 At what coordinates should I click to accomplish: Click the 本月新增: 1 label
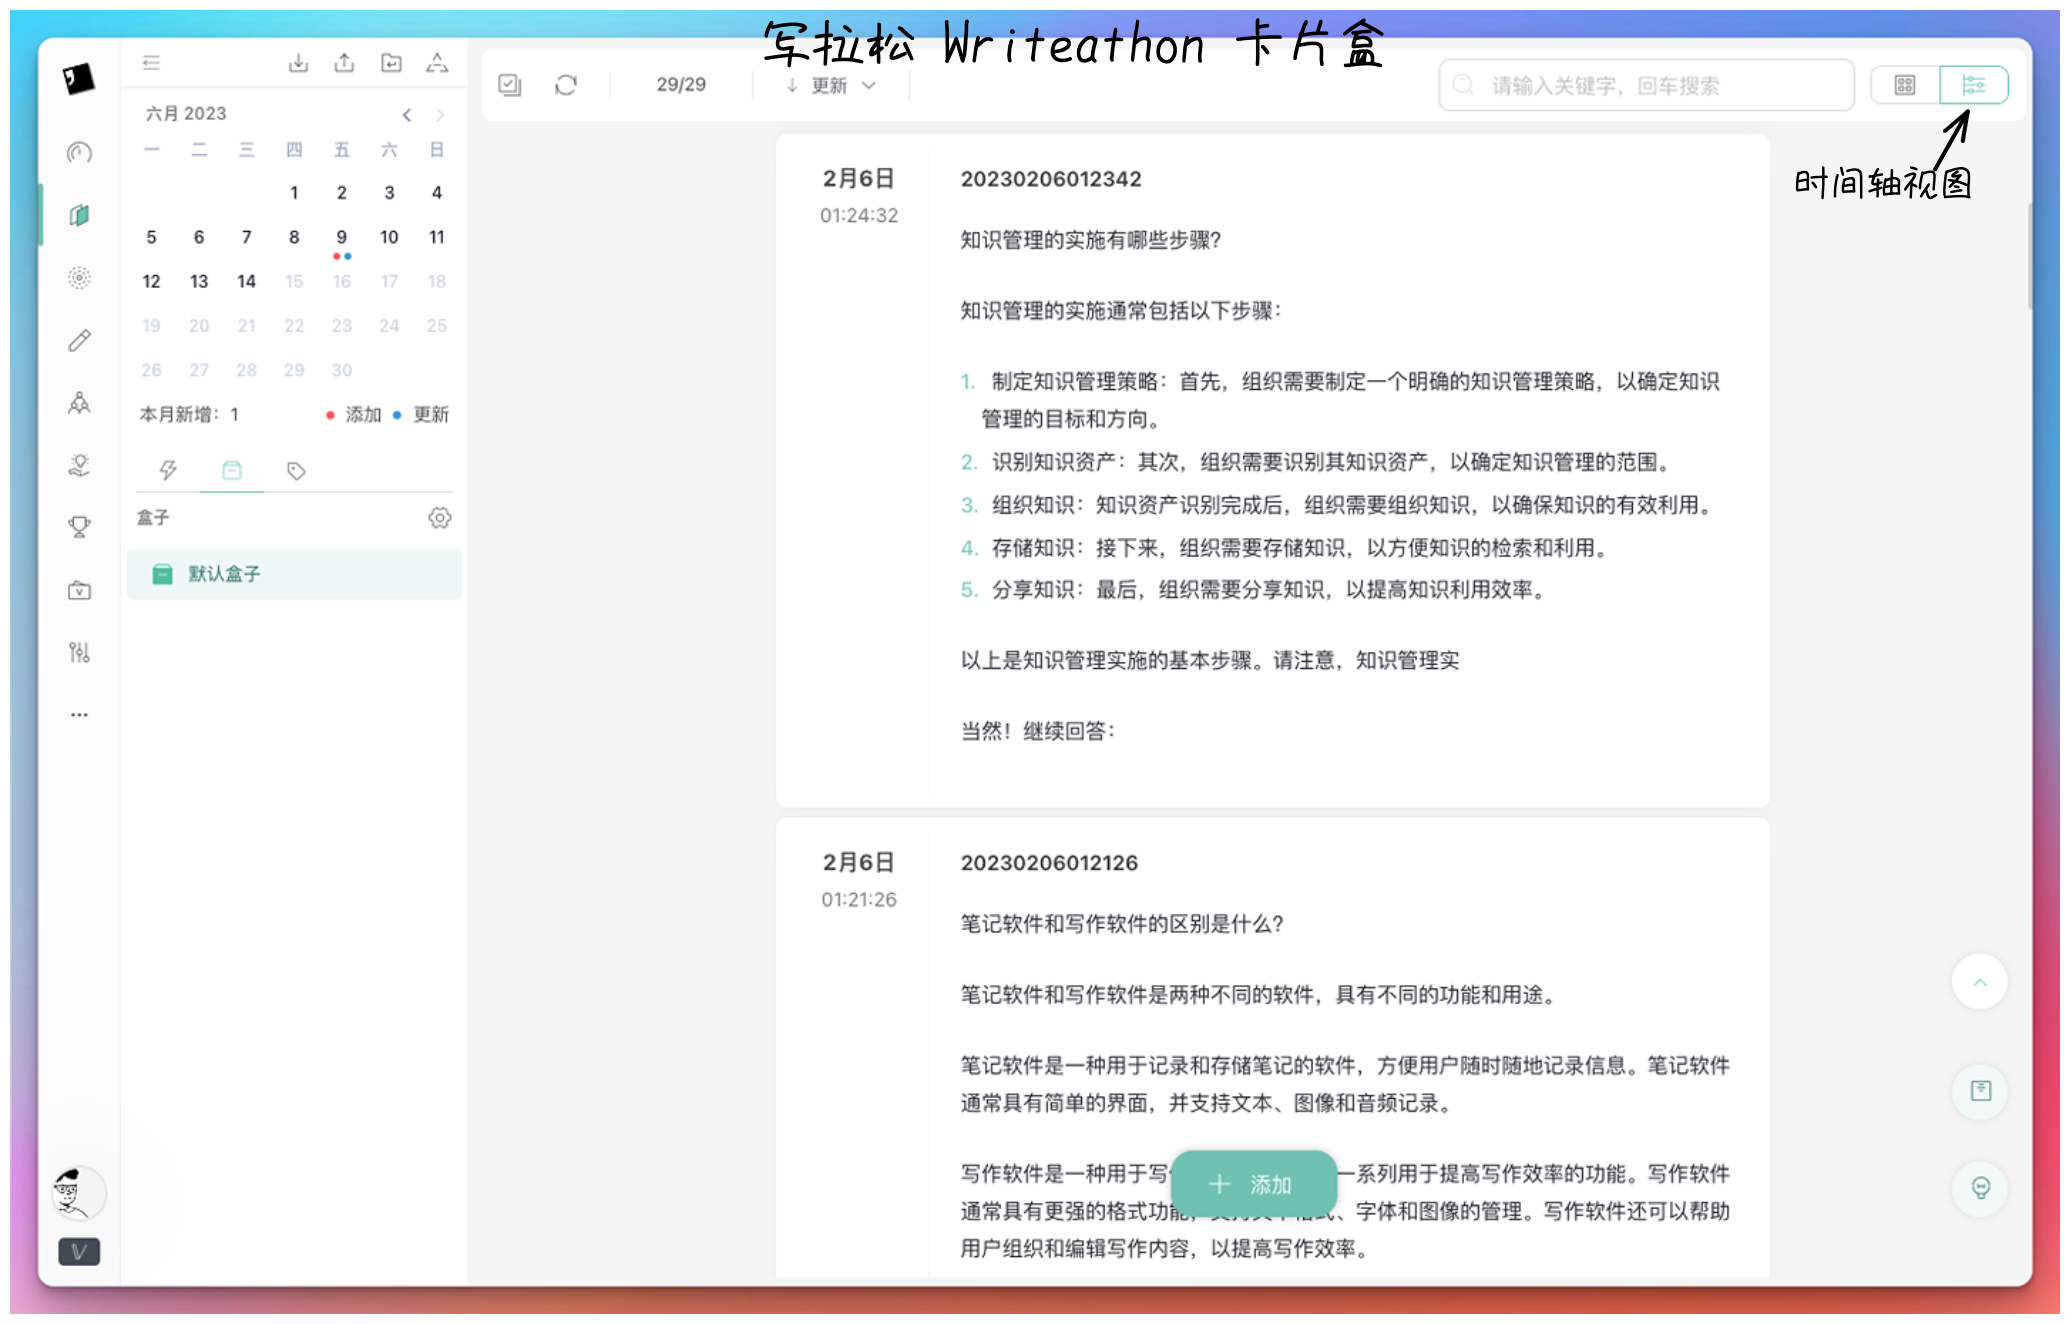coord(189,414)
